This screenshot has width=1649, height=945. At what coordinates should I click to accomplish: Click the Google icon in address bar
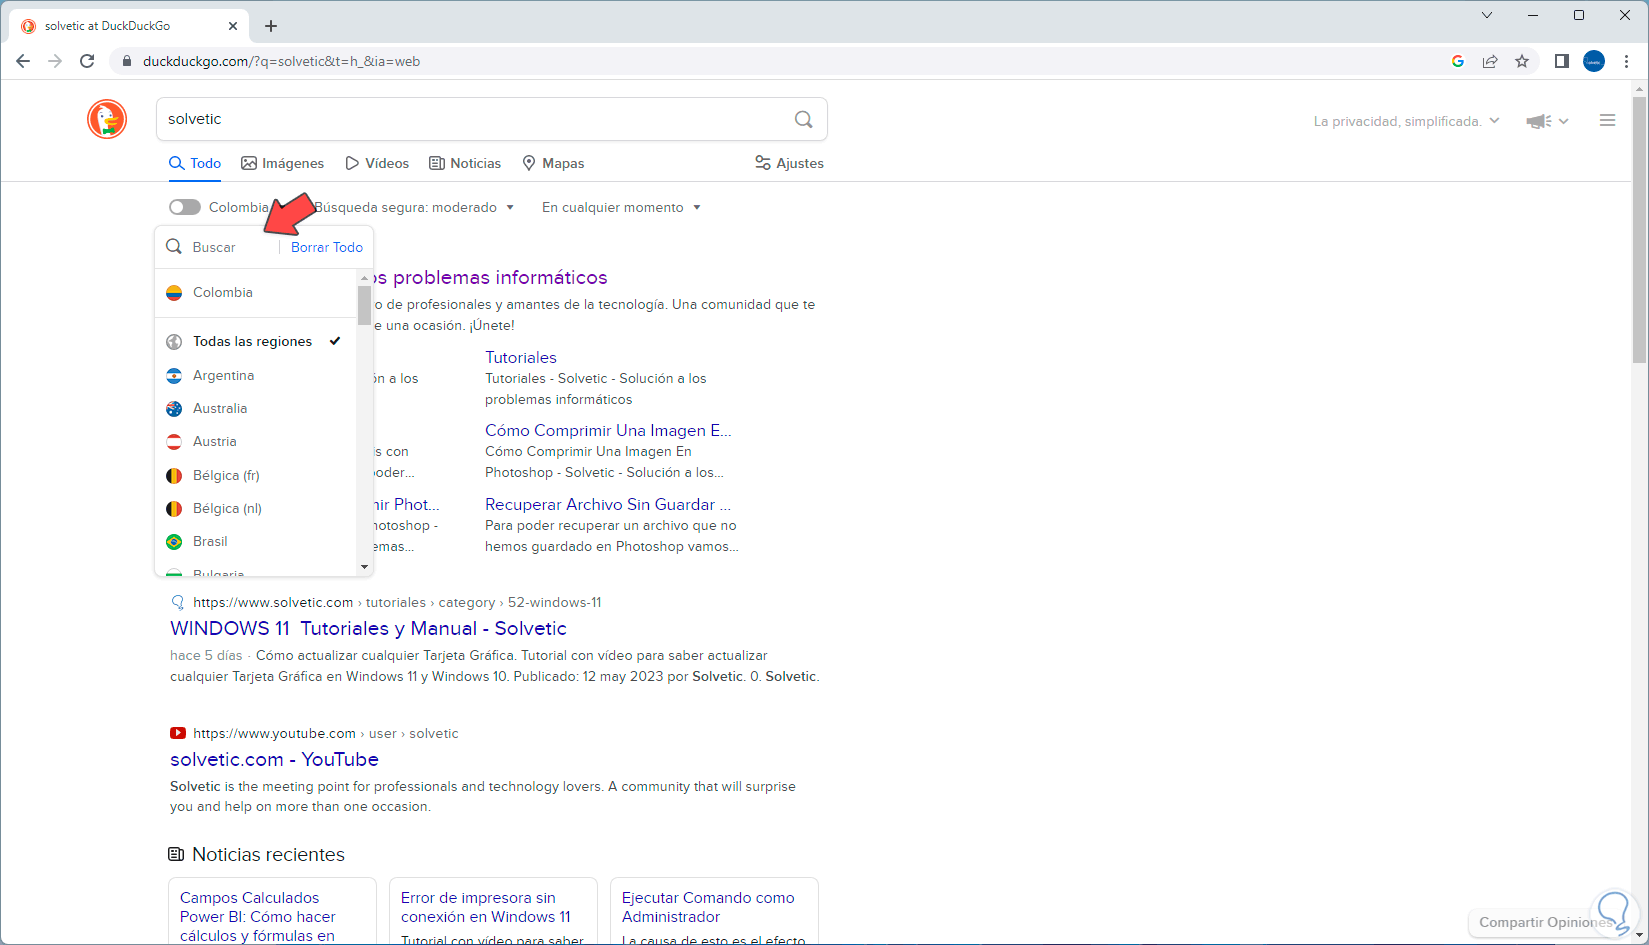(x=1458, y=61)
